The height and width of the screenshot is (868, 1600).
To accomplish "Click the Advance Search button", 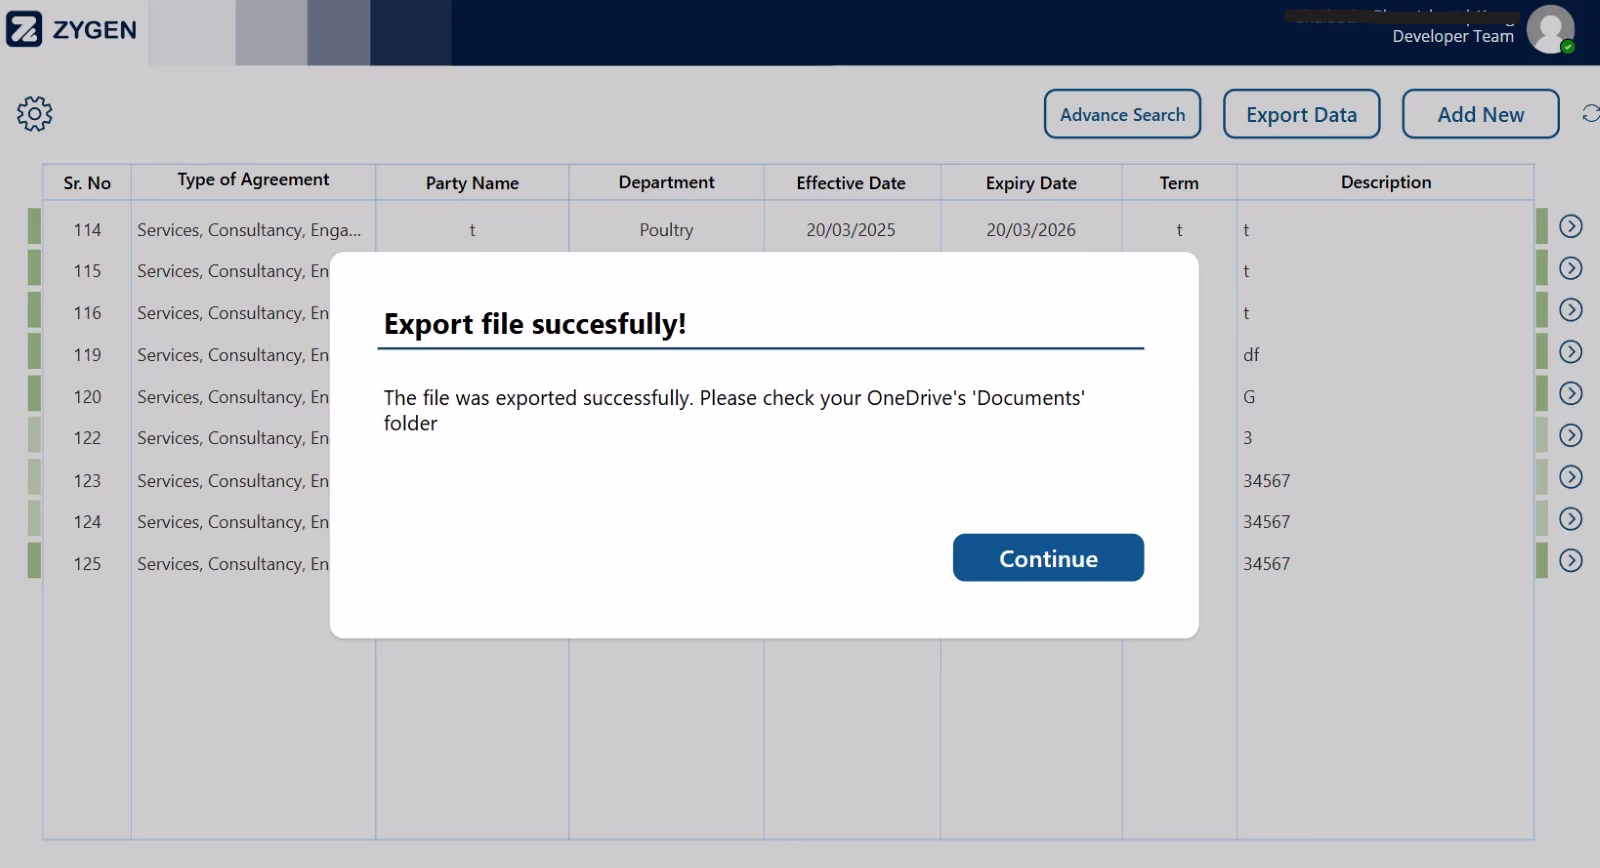I will point(1122,114).
